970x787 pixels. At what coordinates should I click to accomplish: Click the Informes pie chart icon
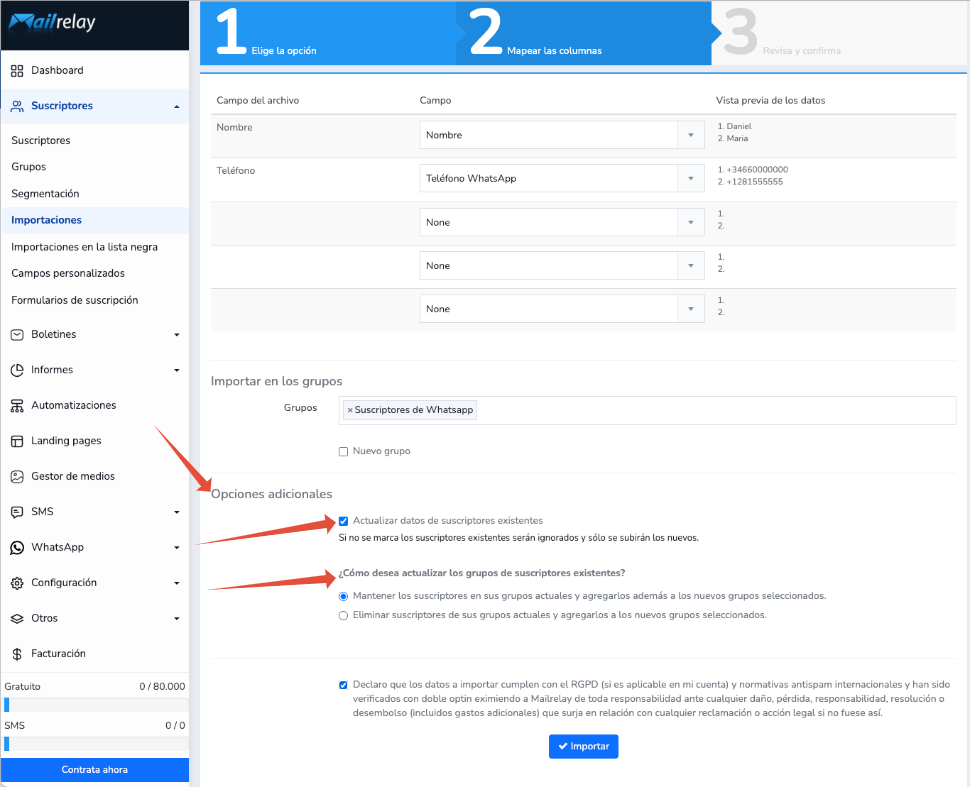17,370
